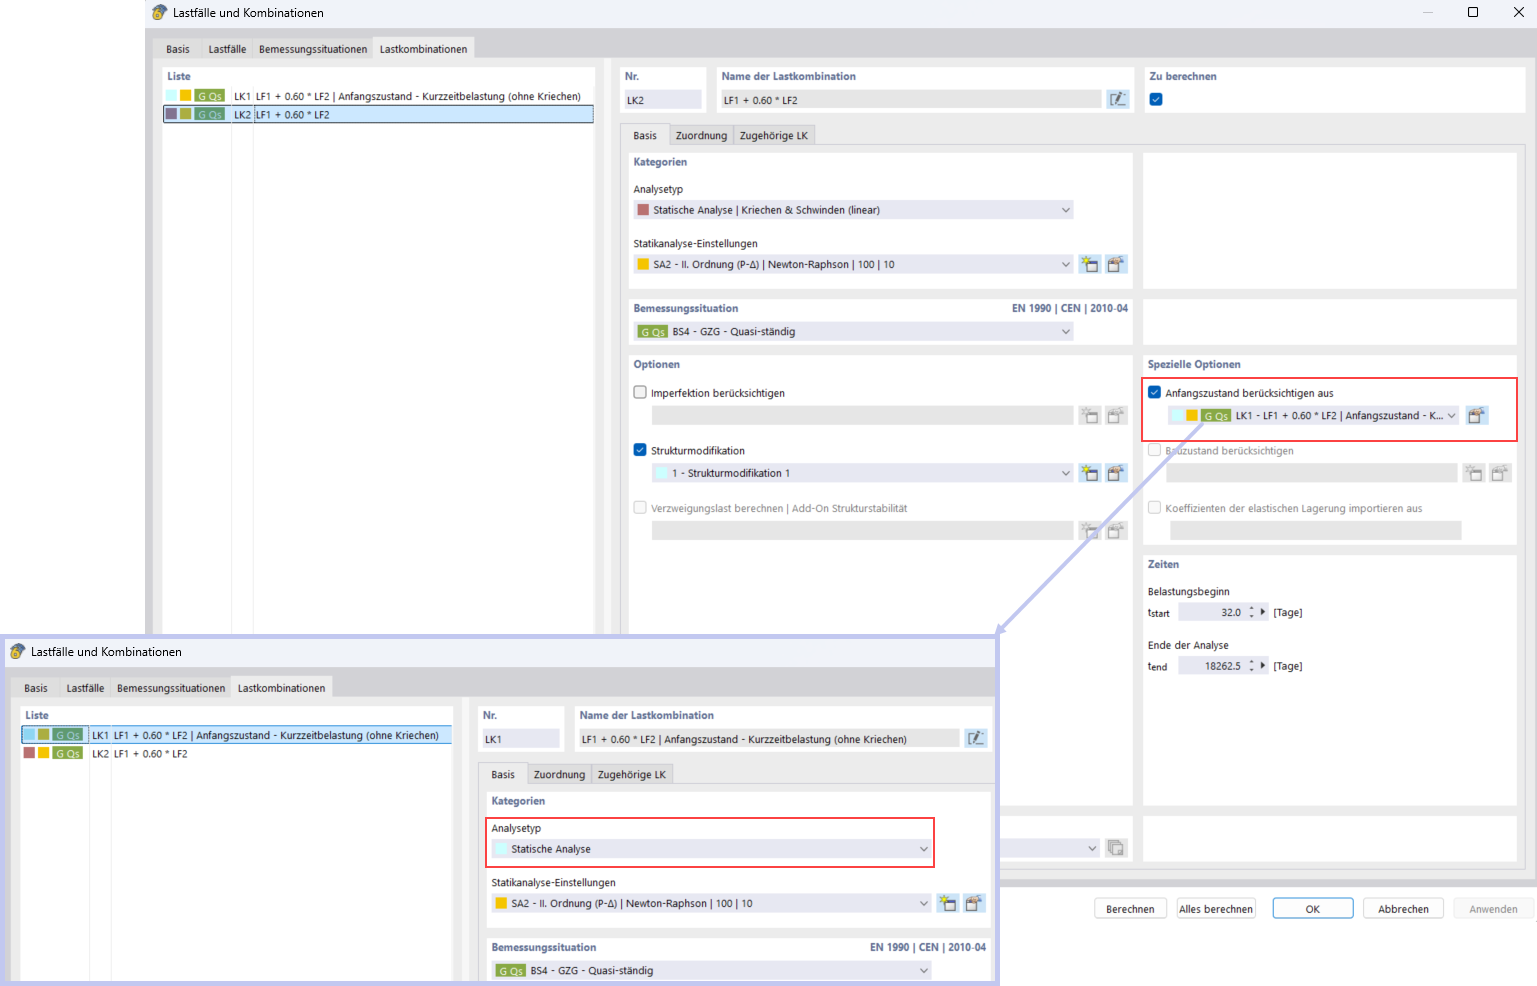Click edit icon beside Verzweigungslast field
The height and width of the screenshot is (986, 1537).
tap(1116, 531)
